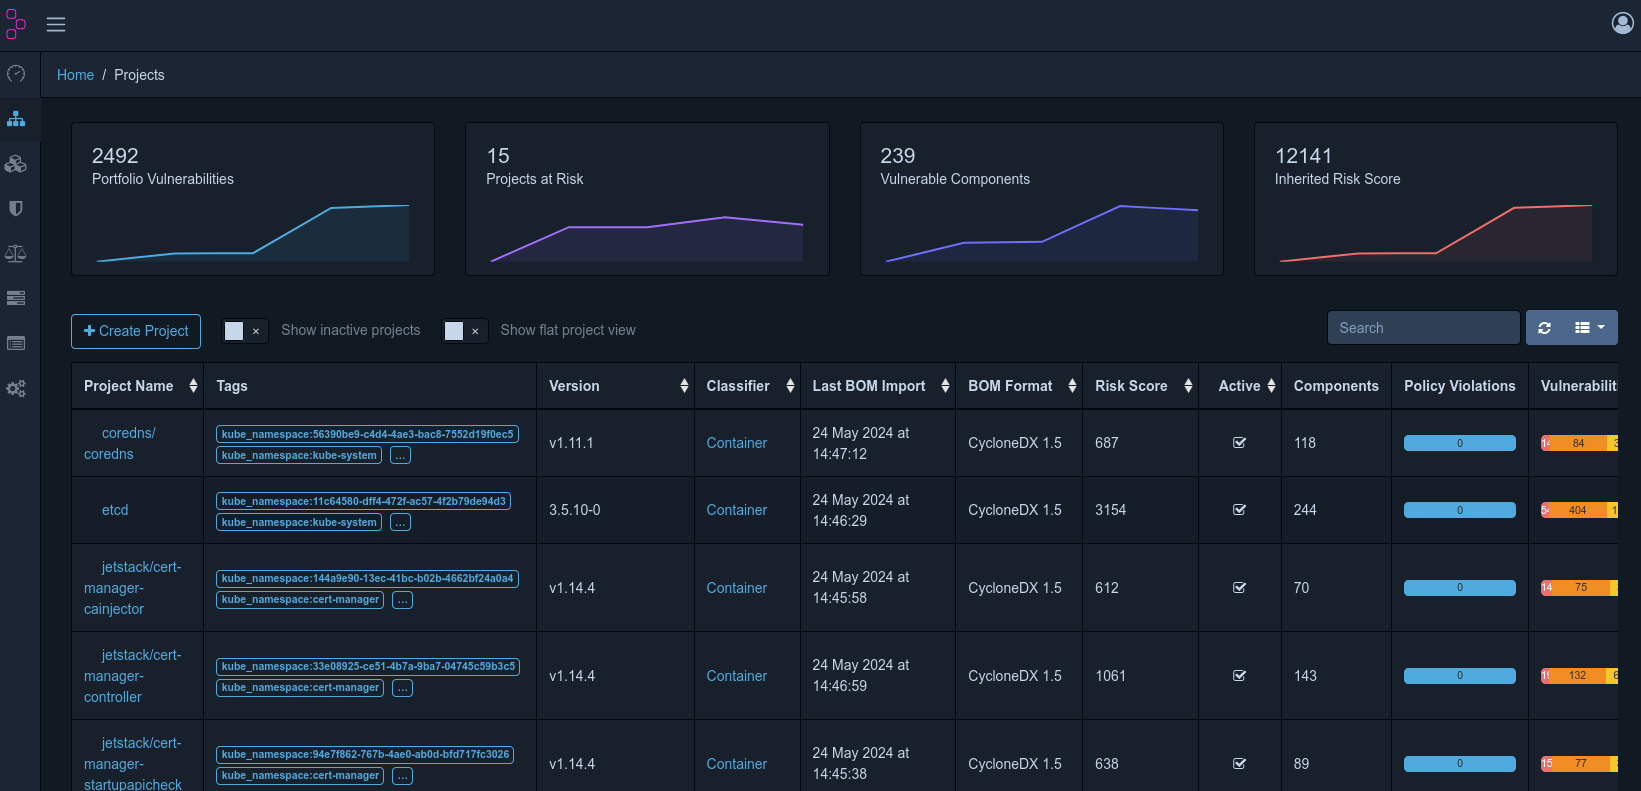This screenshot has height=791, width=1641.
Task: Open the Administration gears icon in sidebar
Action: (16, 389)
